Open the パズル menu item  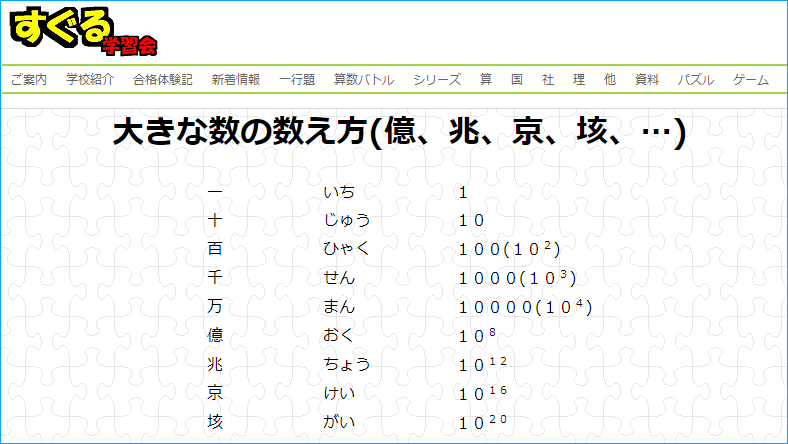click(696, 79)
